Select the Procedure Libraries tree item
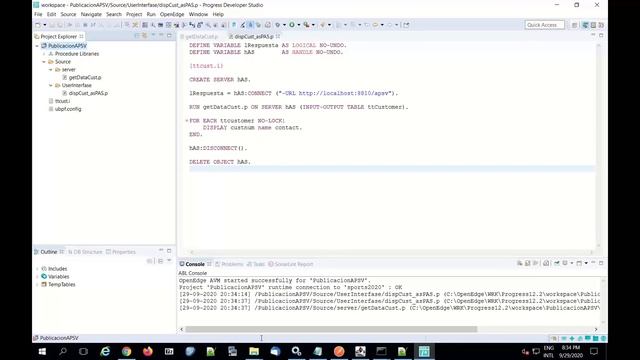Screen dimensions: 640x360 [77, 54]
